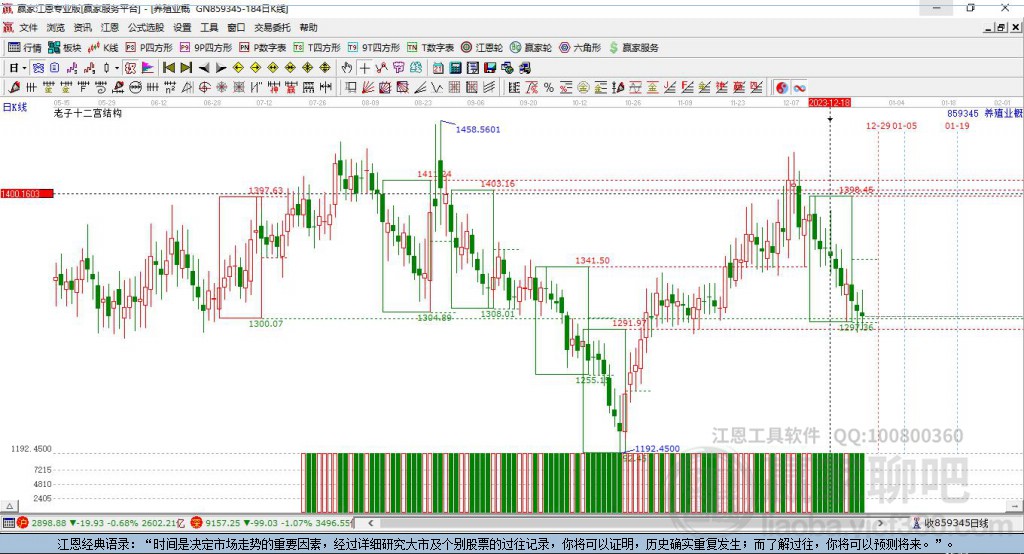Open the T四方形 tool
The image size is (1024, 554).
[317, 48]
